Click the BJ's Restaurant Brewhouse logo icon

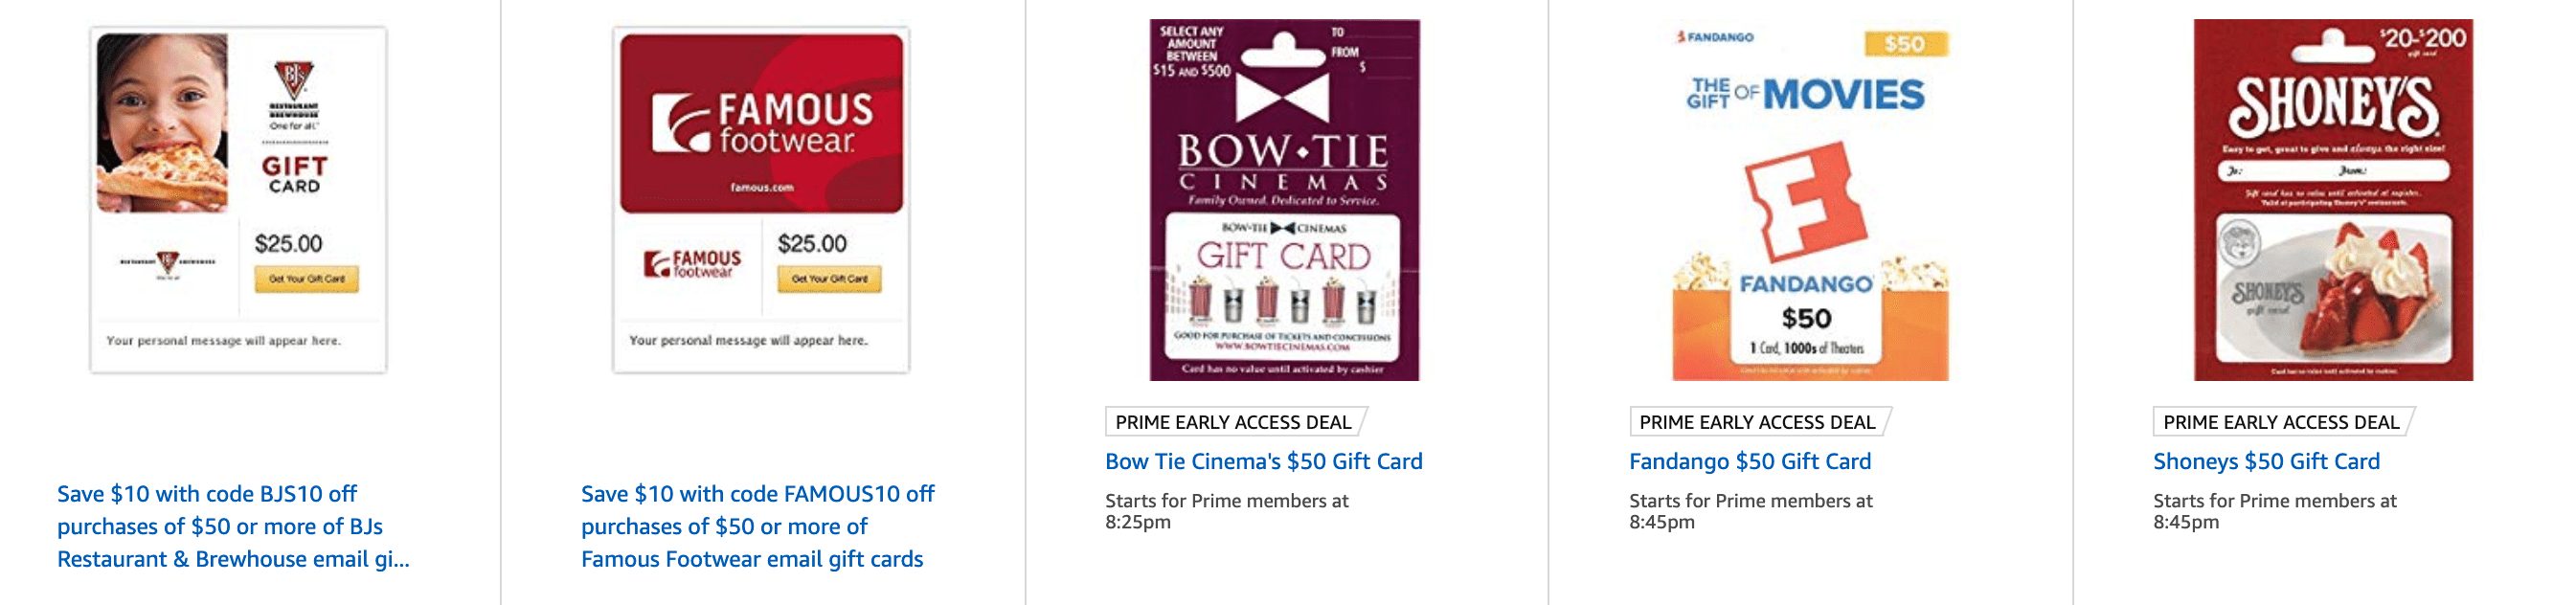coord(293,81)
